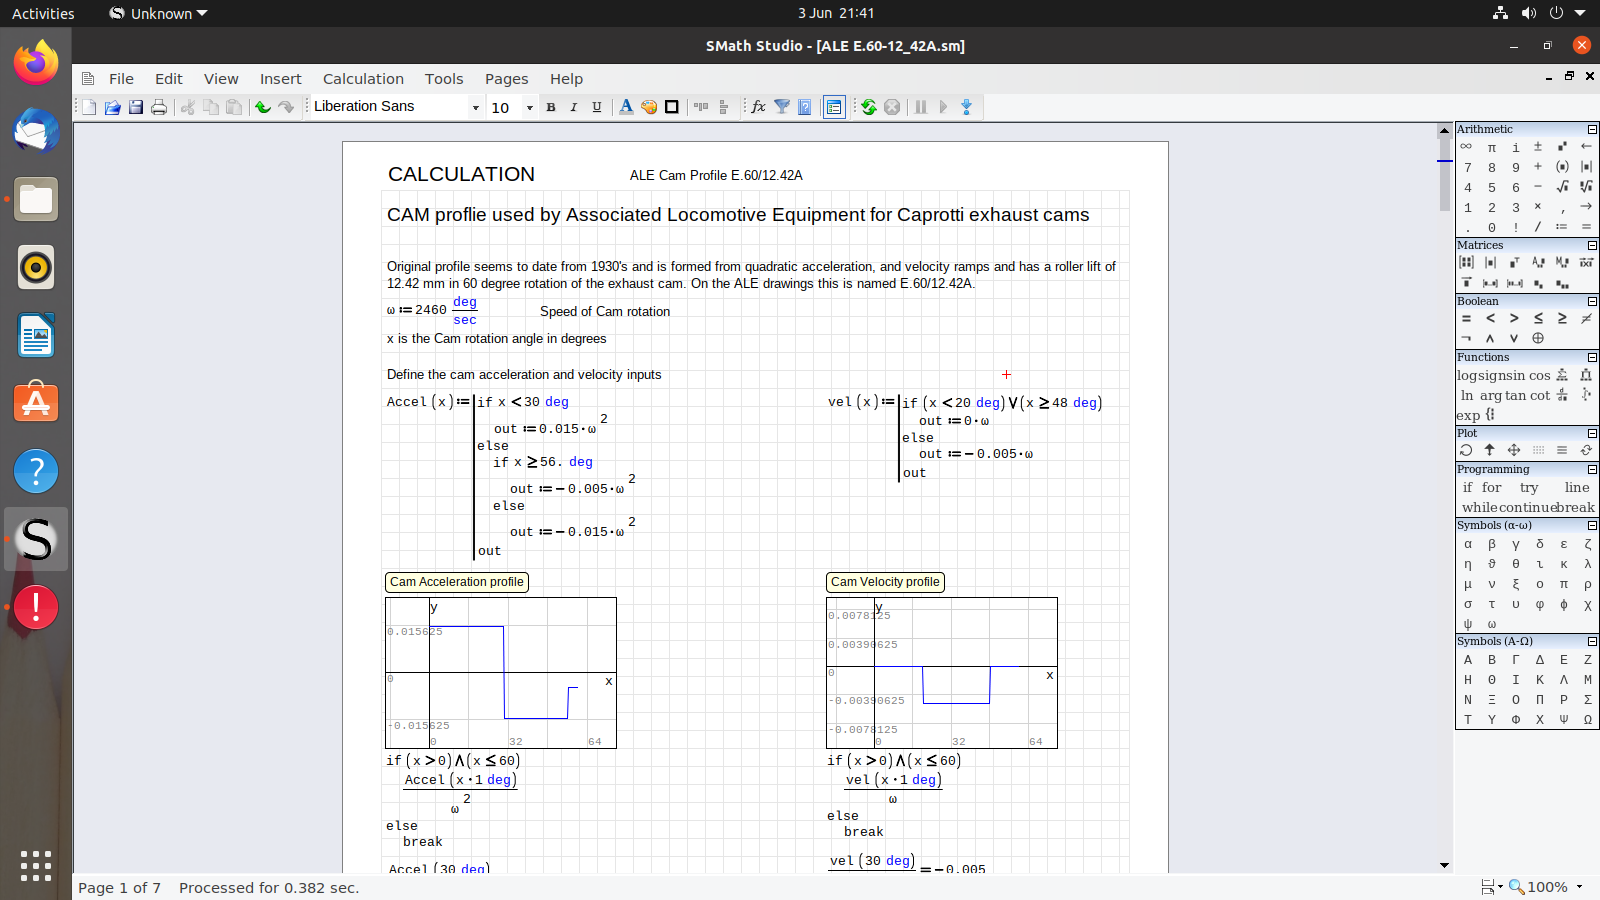Image resolution: width=1600 pixels, height=900 pixels.
Task: Open the background color palette
Action: tap(649, 107)
